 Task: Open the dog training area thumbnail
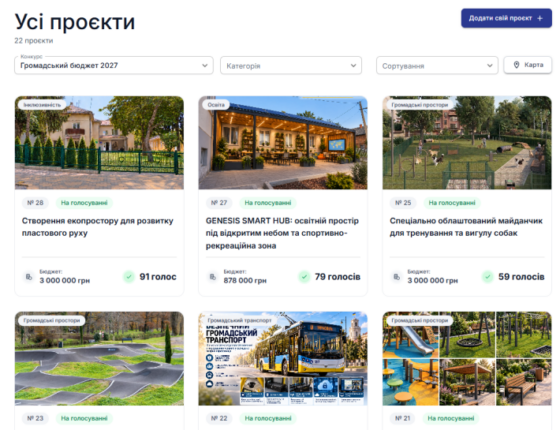coord(467,142)
